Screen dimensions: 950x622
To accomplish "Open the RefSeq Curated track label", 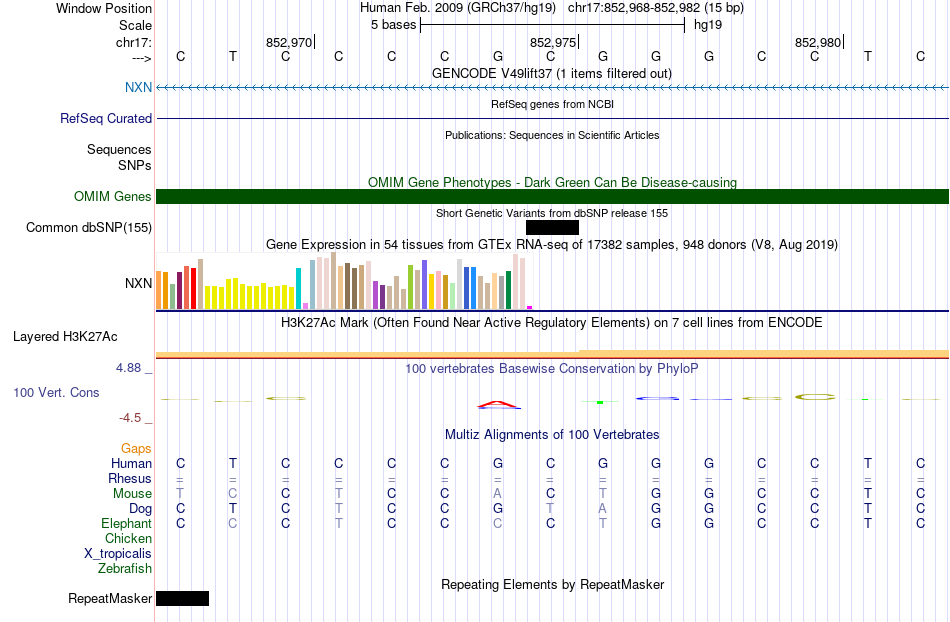I will (x=105, y=118).
